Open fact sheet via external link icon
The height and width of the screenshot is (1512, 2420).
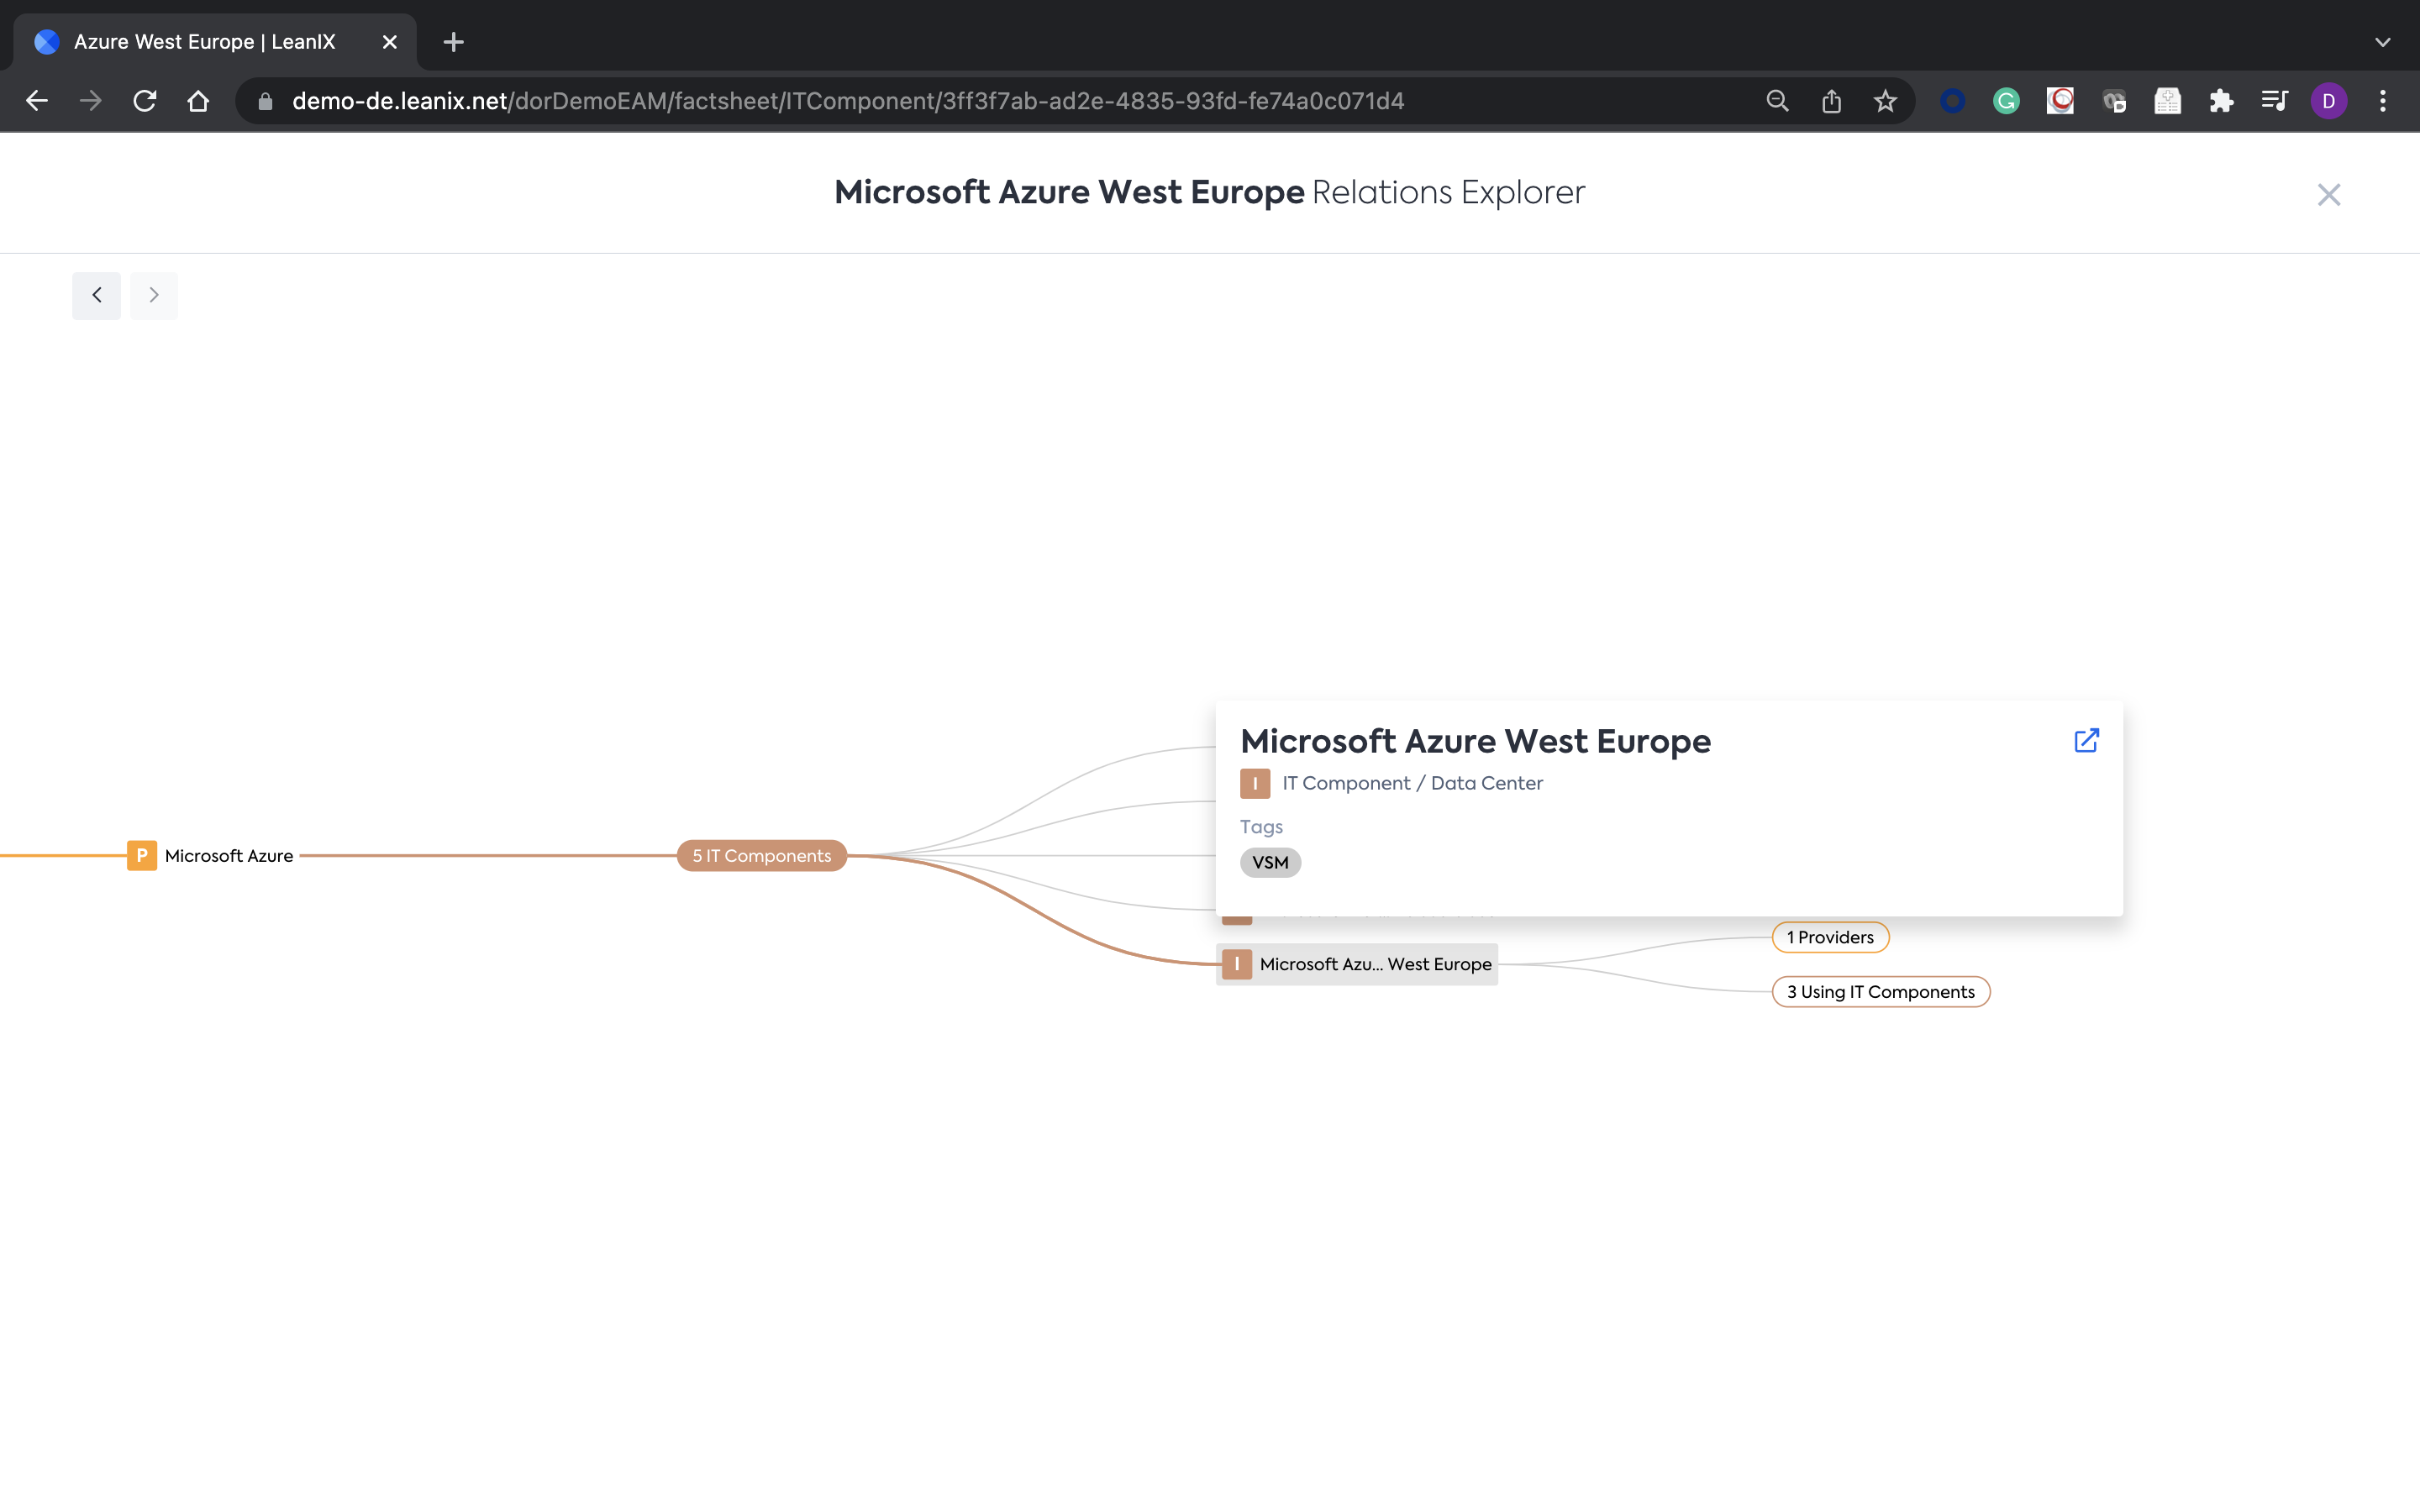coord(2086,740)
